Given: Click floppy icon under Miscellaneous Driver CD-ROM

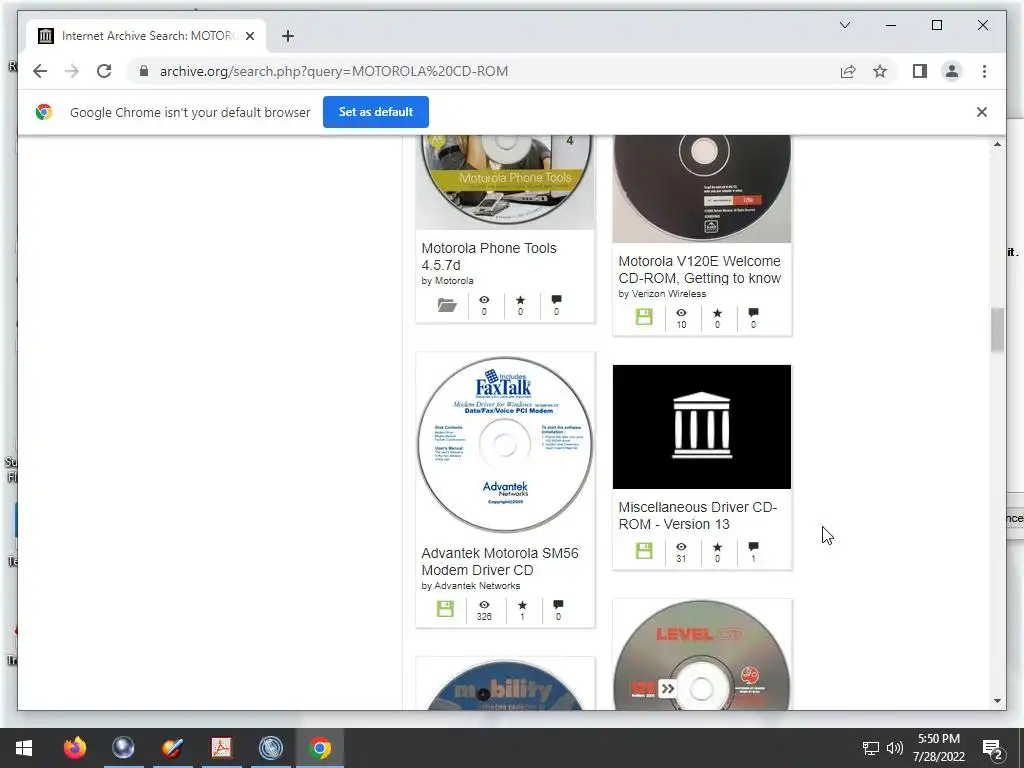Looking at the screenshot, I should point(644,551).
